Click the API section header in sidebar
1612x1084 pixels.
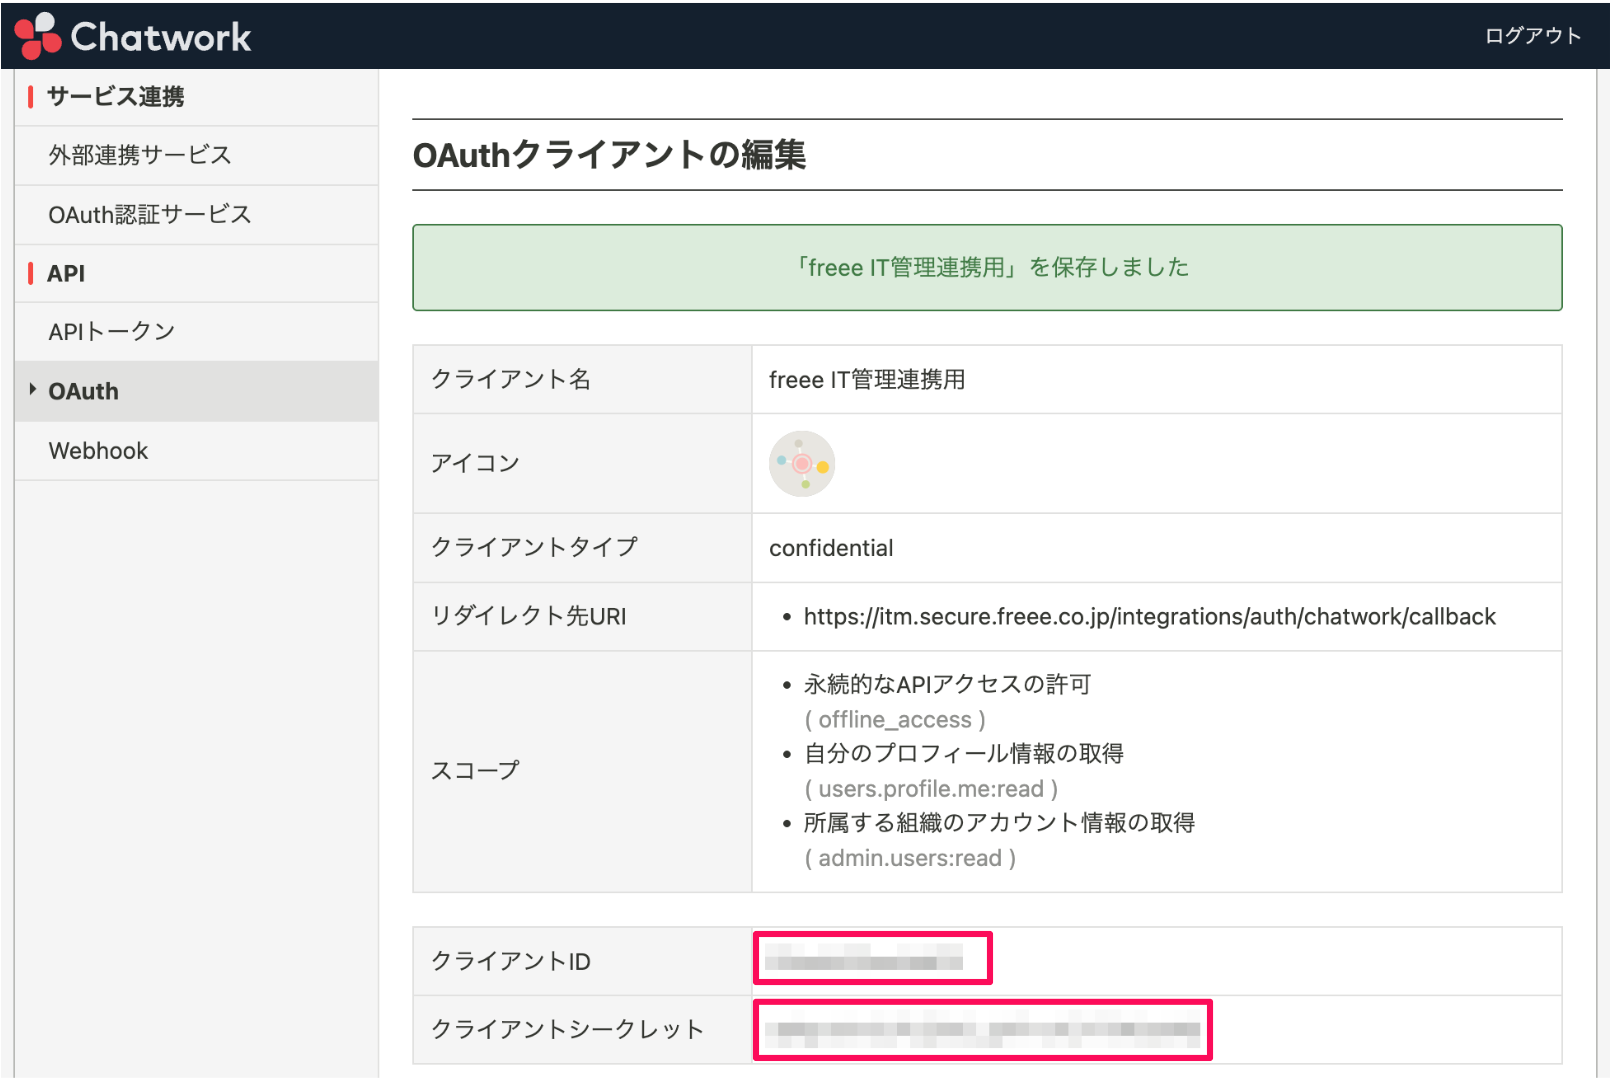pyautogui.click(x=66, y=273)
